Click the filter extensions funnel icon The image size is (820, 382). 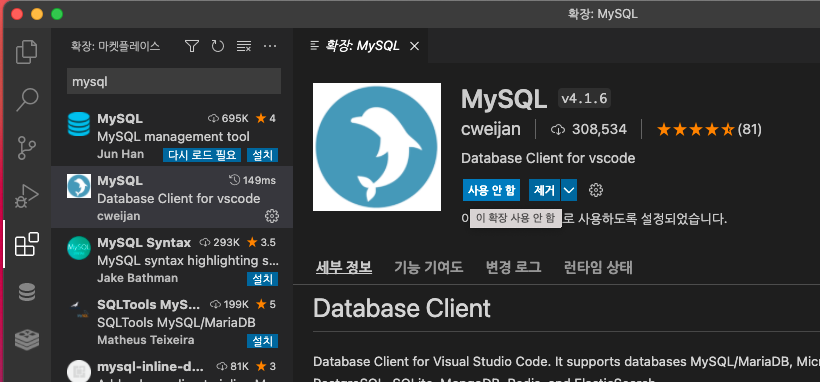[x=192, y=47]
